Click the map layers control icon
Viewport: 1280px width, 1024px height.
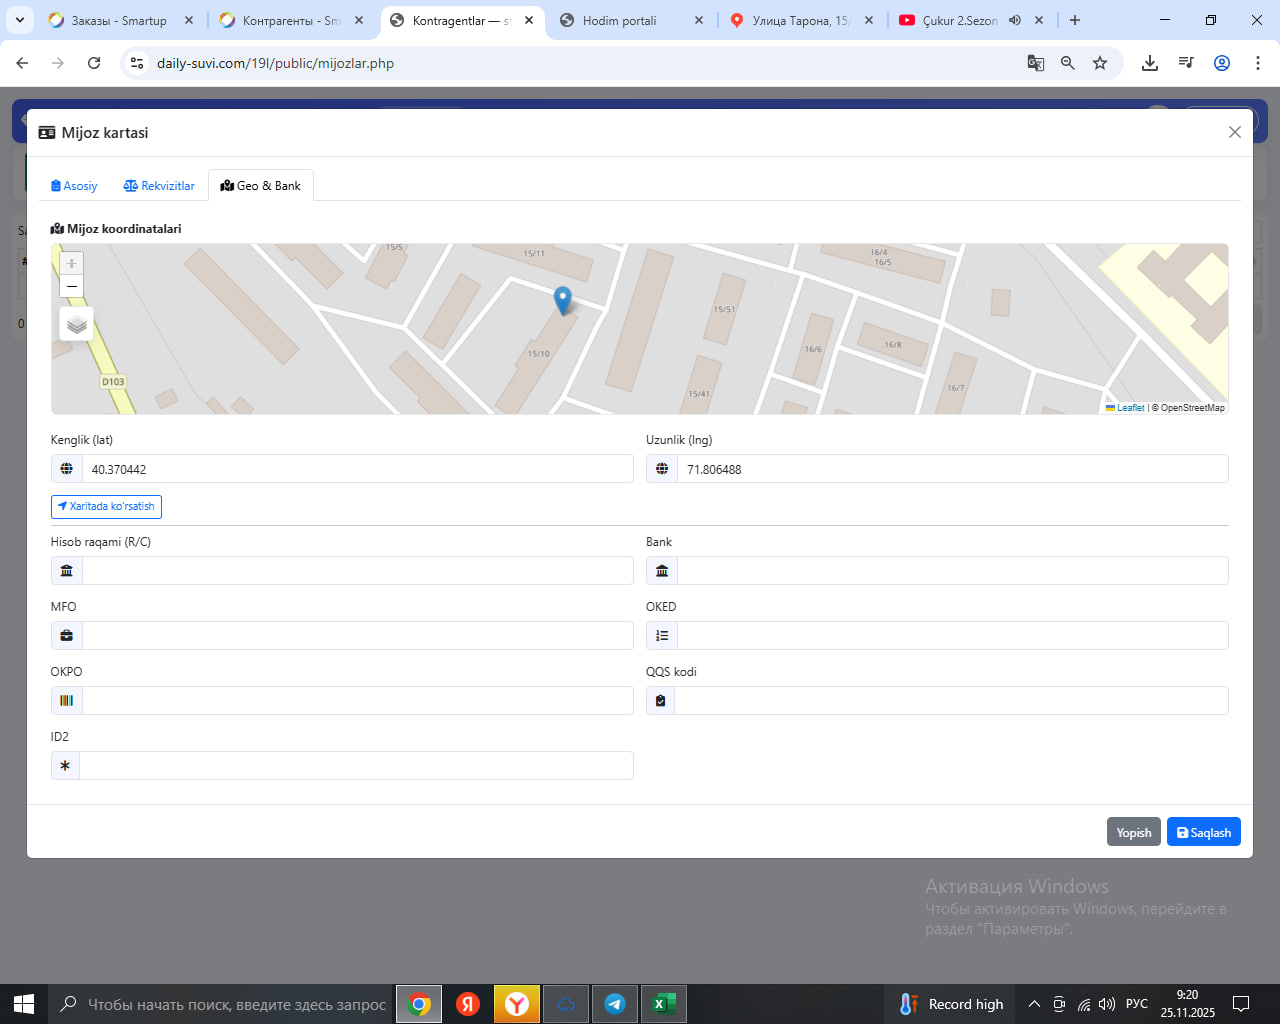(77, 325)
